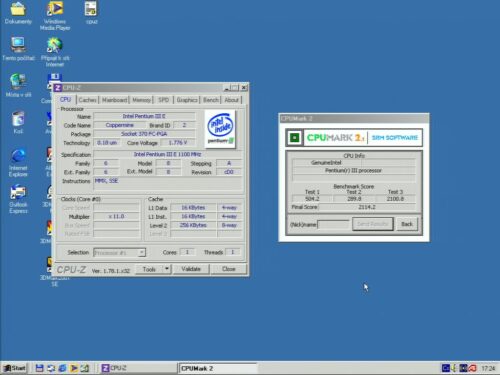Launch Outlook Express from the desktop
500x375 pixels.
pyautogui.click(x=18, y=199)
